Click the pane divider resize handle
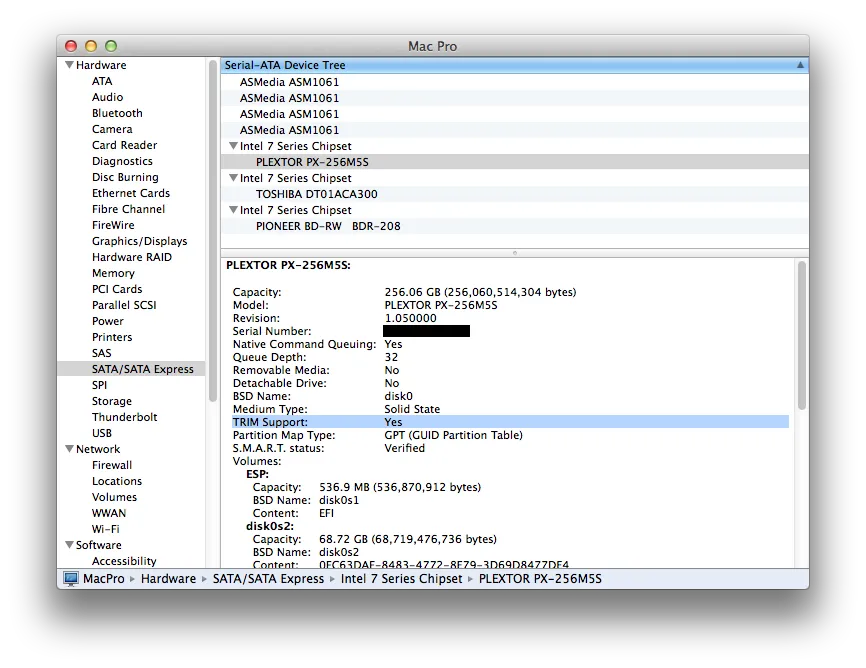 point(514,253)
